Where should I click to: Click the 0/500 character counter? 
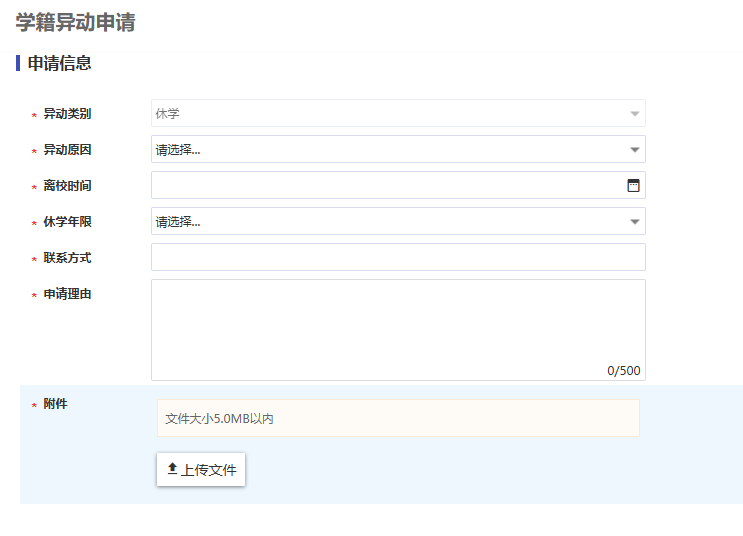[x=623, y=371]
